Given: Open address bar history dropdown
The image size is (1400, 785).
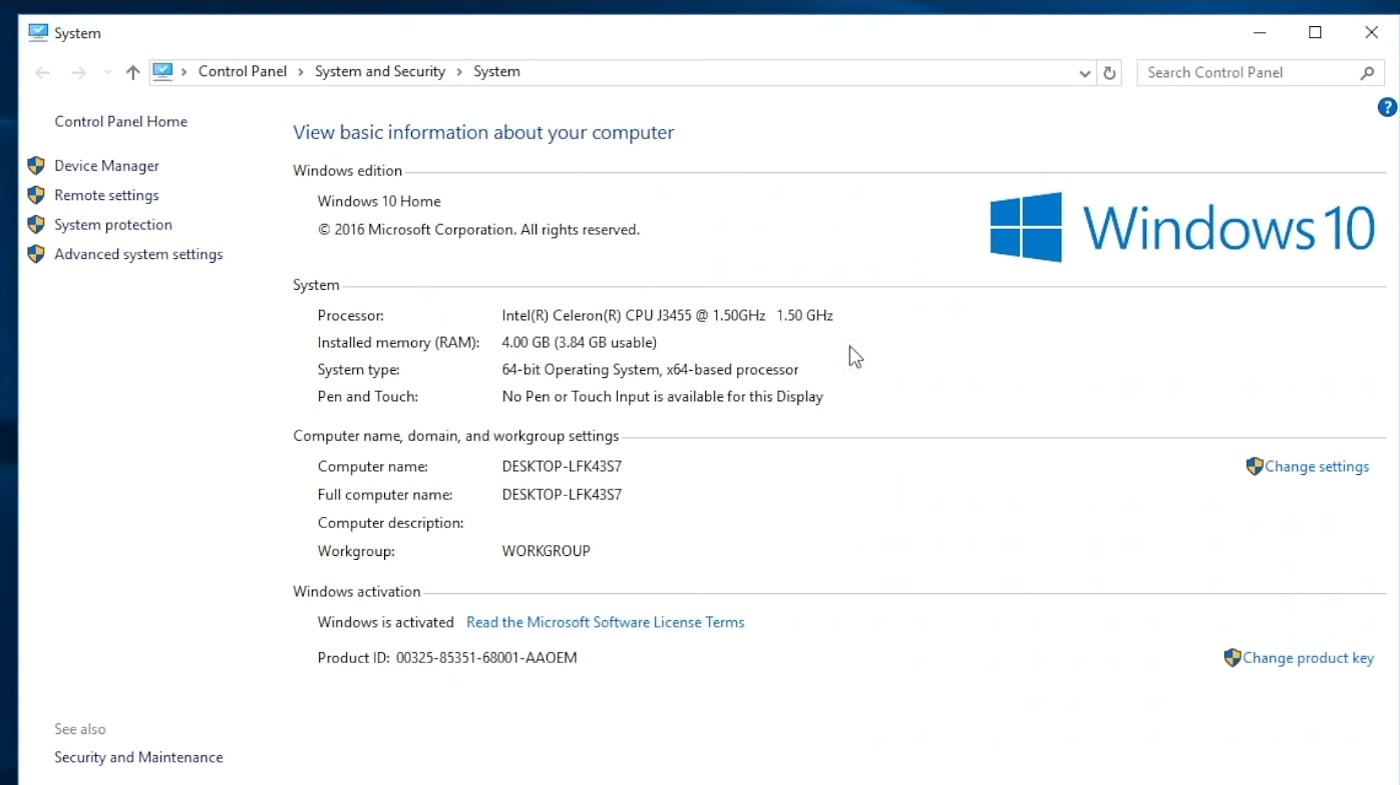Looking at the screenshot, I should [1085, 73].
